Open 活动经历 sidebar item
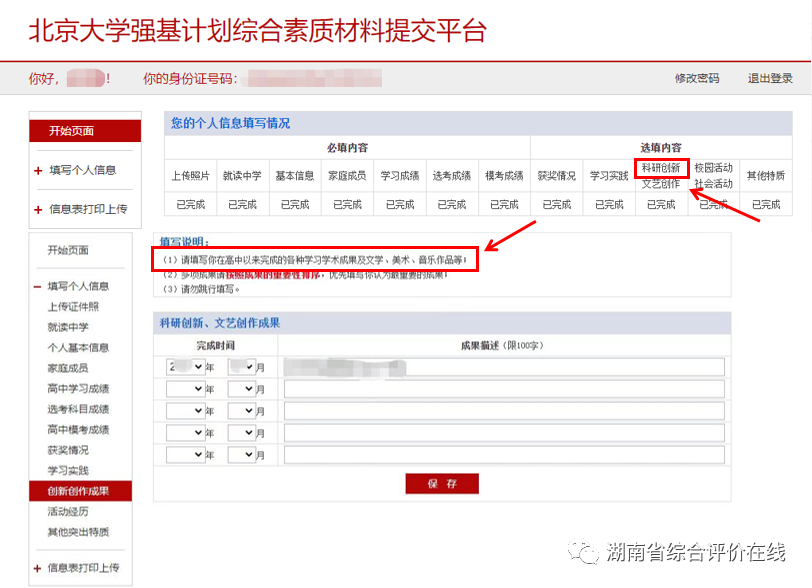The width and height of the screenshot is (812, 588). tap(68, 511)
